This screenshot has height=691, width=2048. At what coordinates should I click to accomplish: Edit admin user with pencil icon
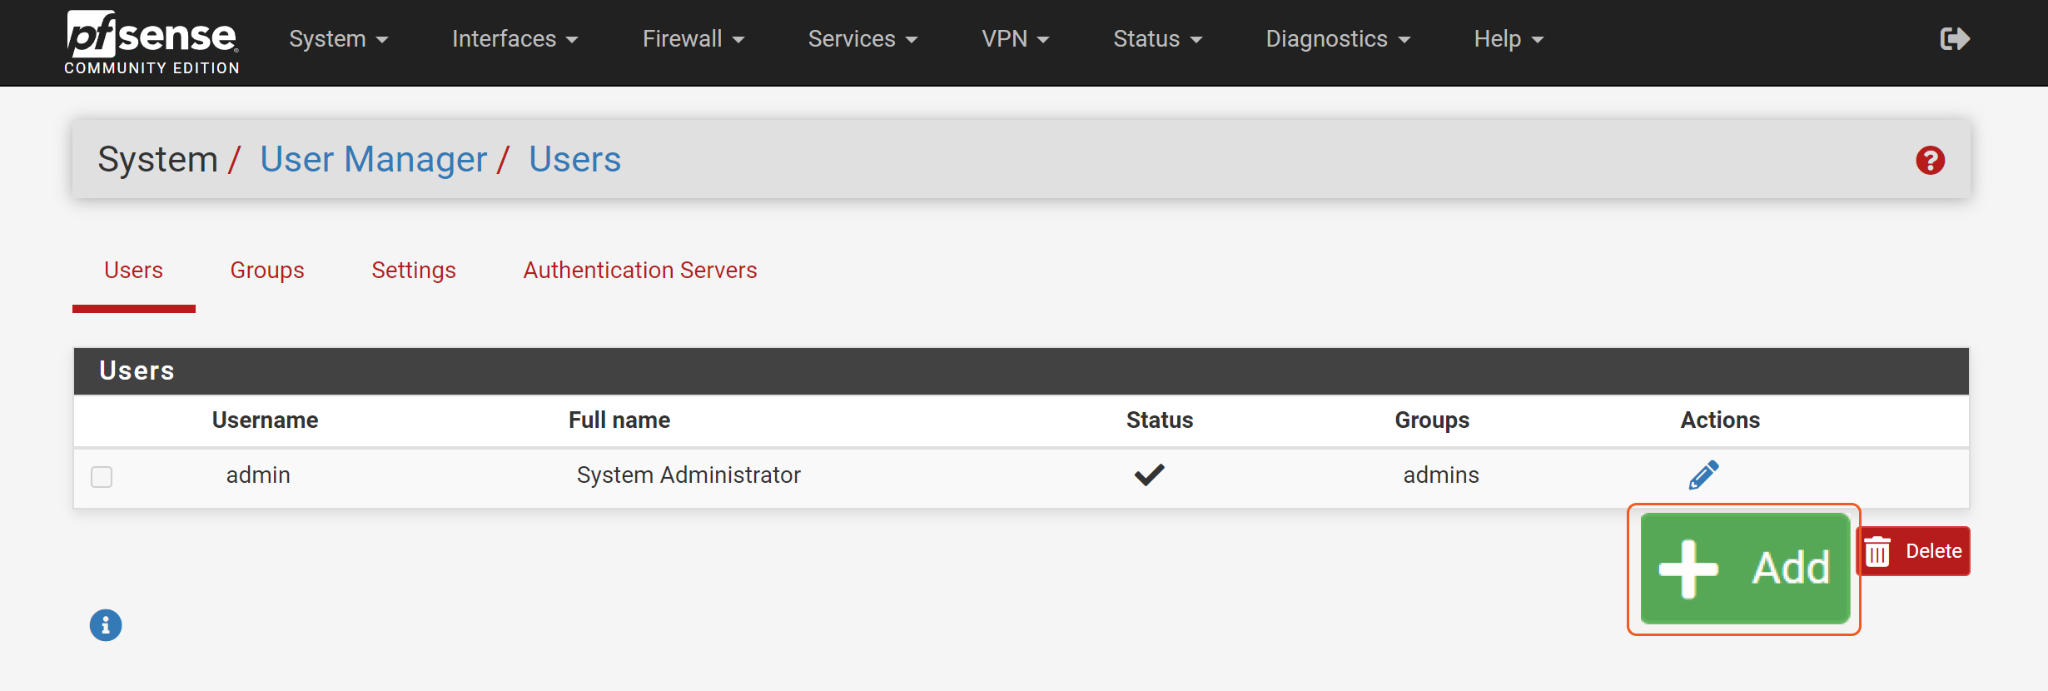tap(1703, 475)
